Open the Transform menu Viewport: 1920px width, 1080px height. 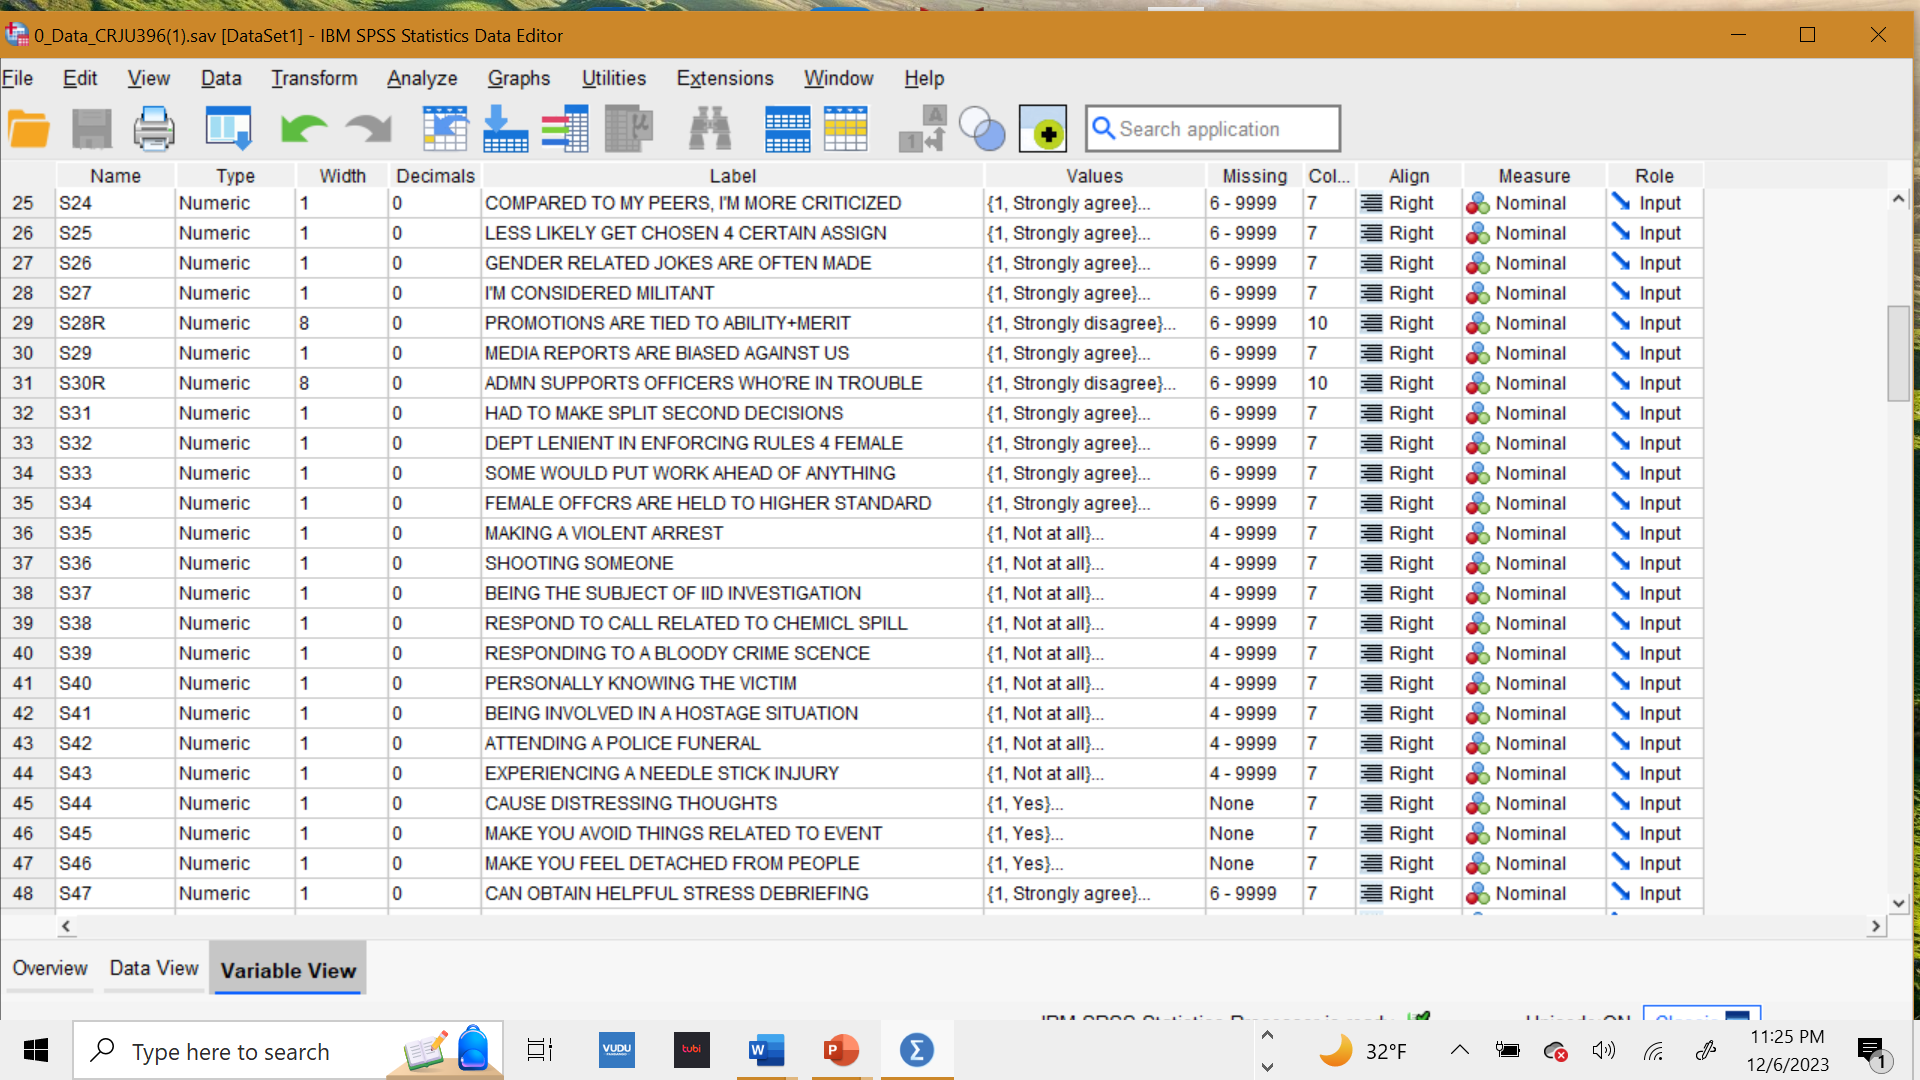click(x=314, y=78)
